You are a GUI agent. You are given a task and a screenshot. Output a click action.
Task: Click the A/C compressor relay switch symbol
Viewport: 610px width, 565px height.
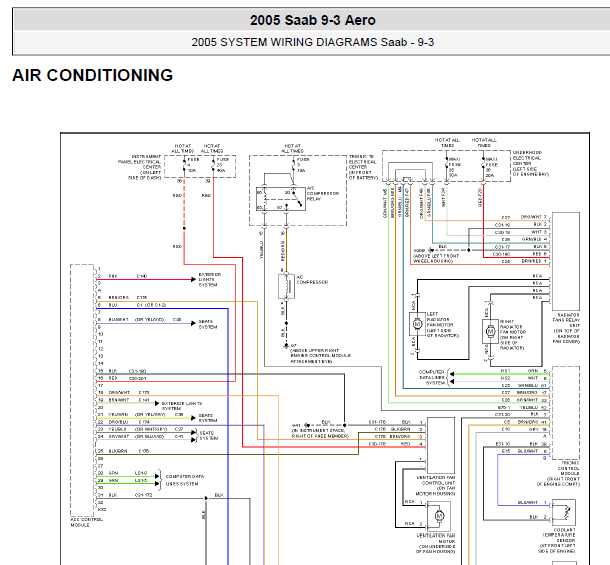point(296,198)
